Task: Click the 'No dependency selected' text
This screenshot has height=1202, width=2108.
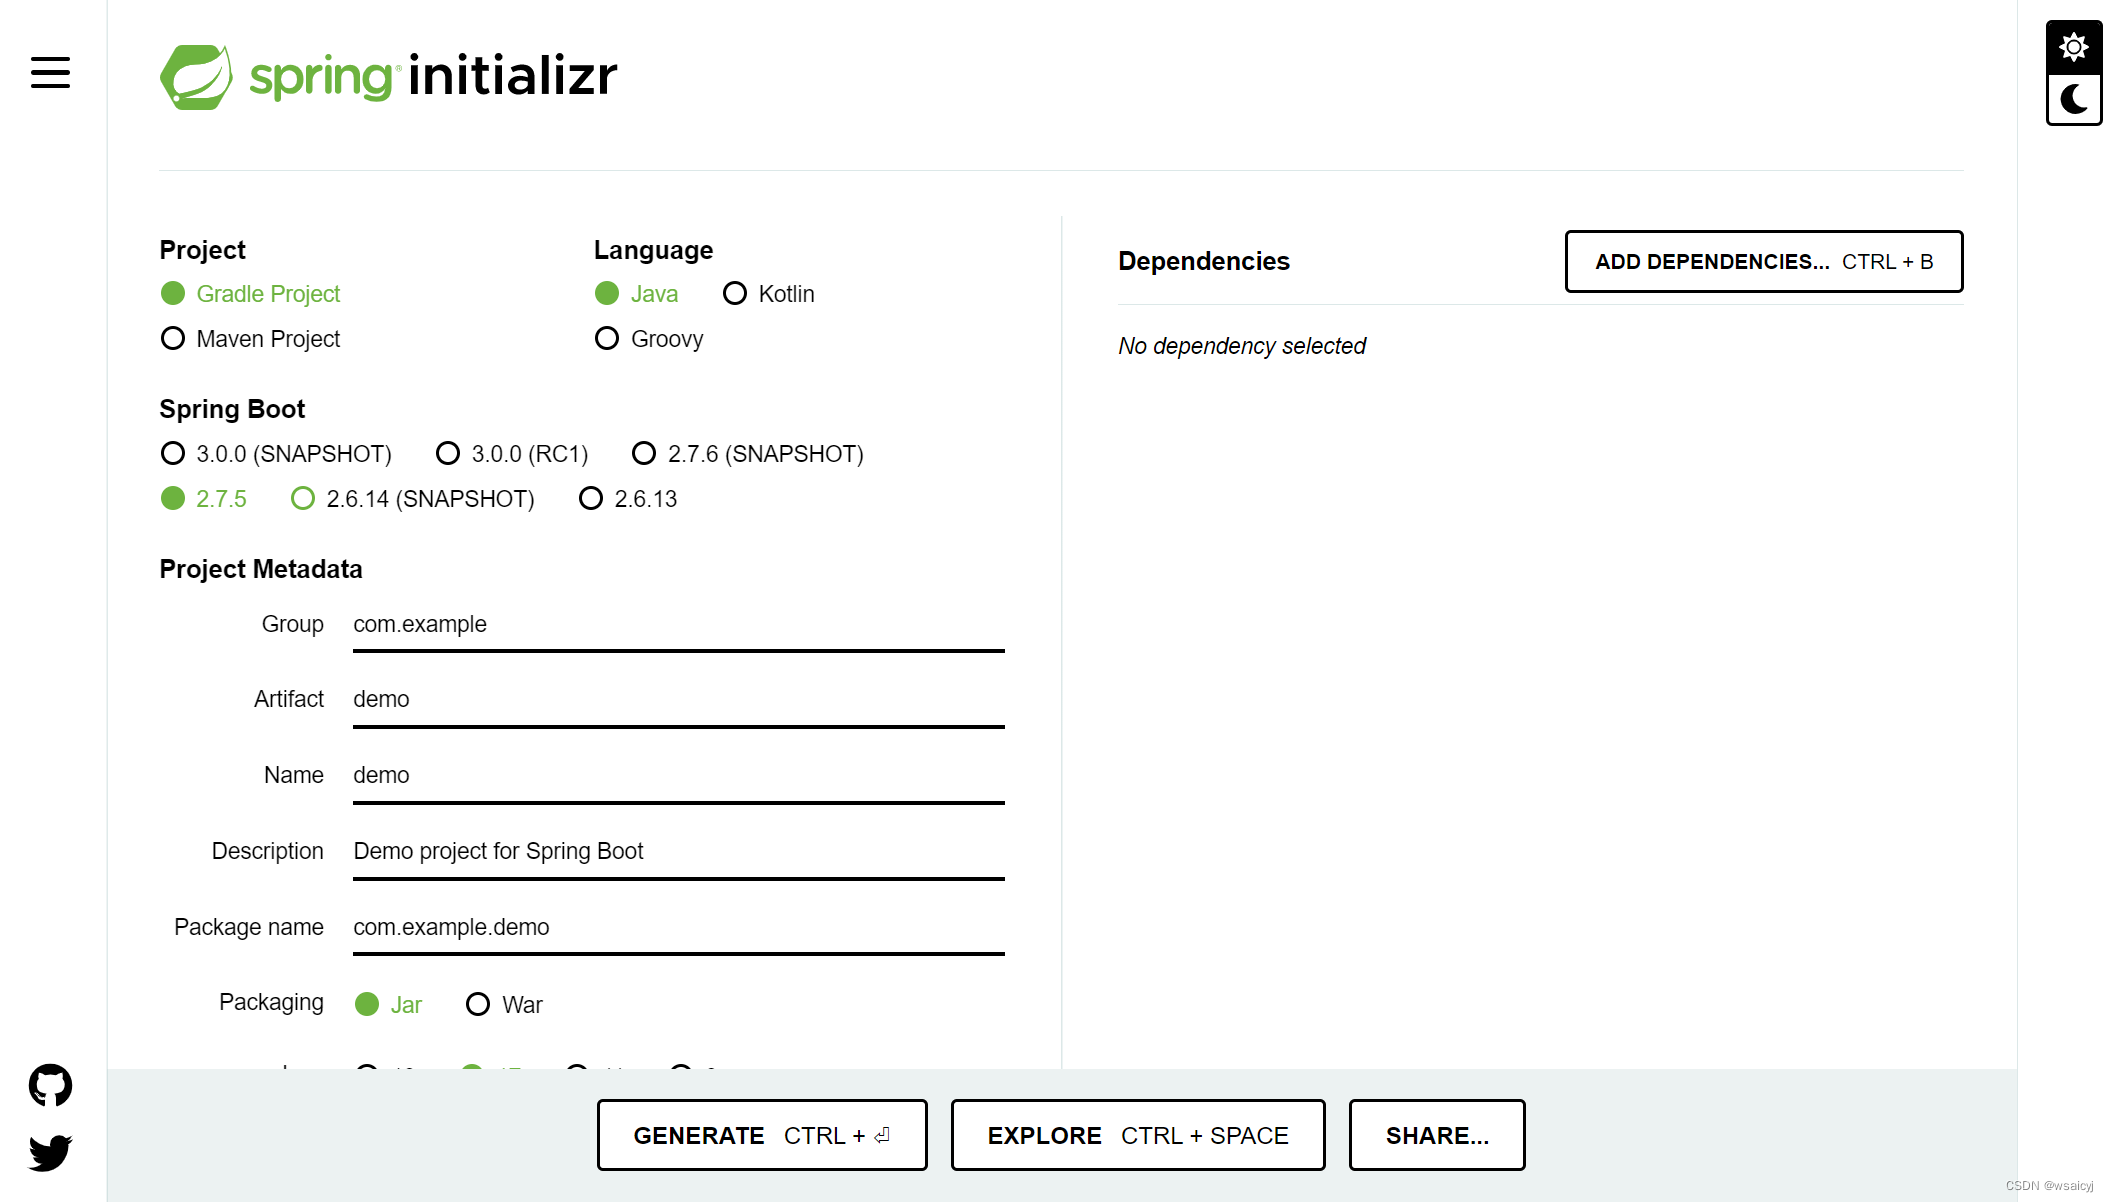Action: [x=1242, y=346]
